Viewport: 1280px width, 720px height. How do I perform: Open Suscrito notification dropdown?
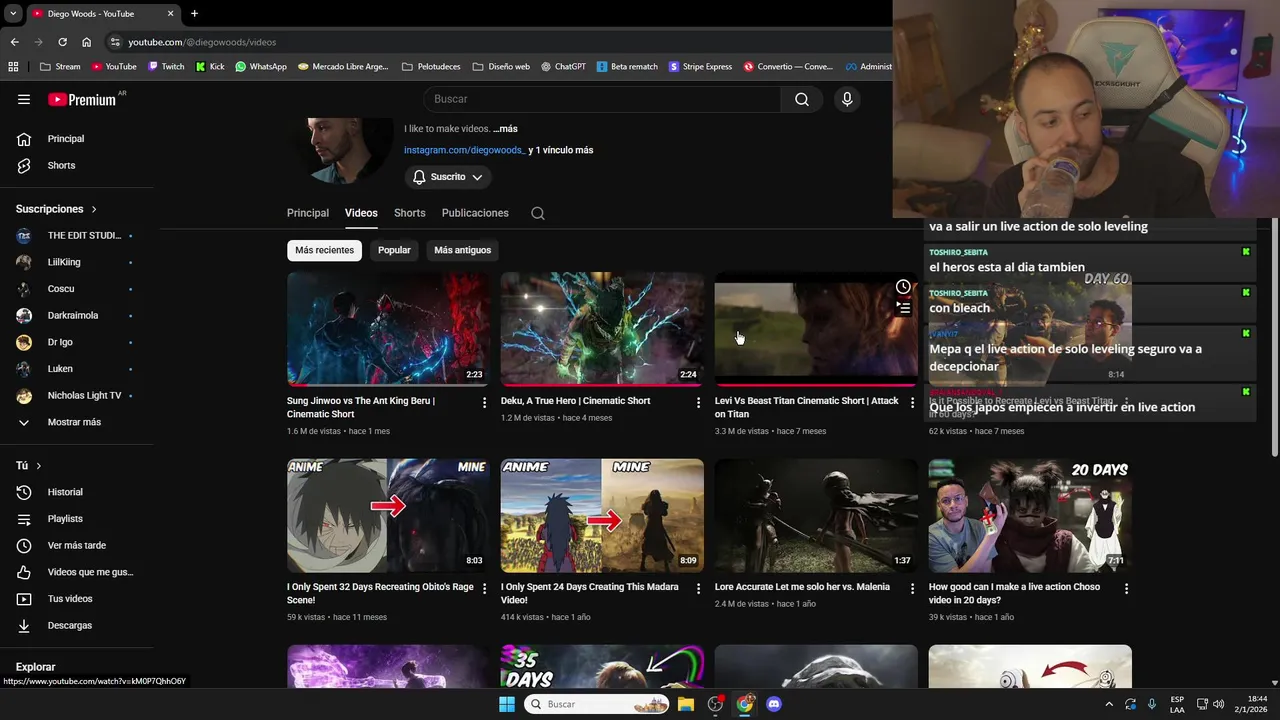448,177
